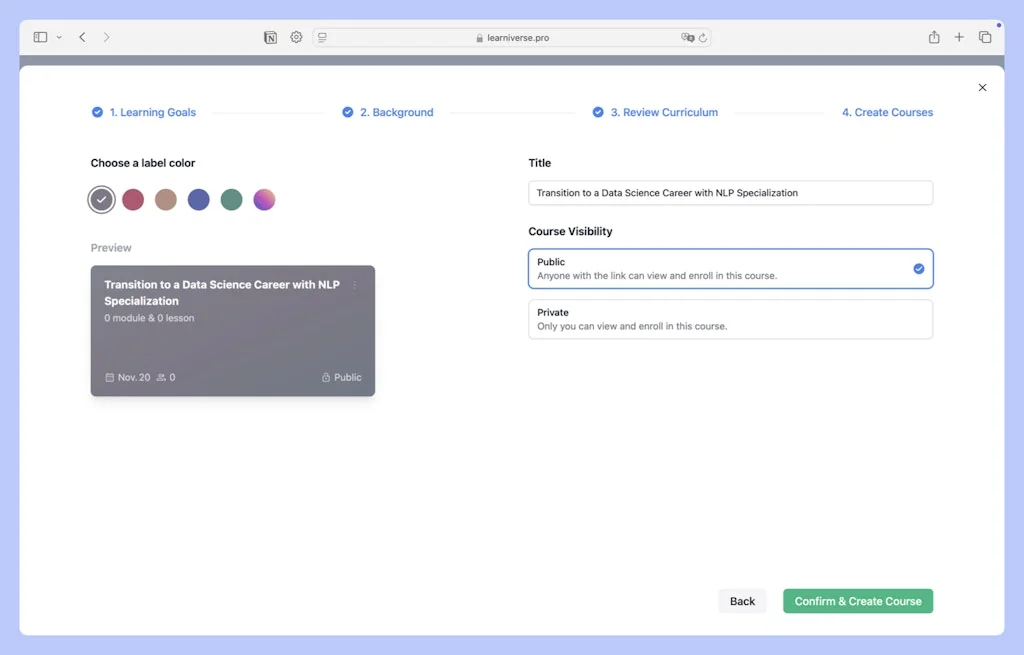Viewport: 1024px width, 655px height.
Task: Open the tab overview icon
Action: 985,36
